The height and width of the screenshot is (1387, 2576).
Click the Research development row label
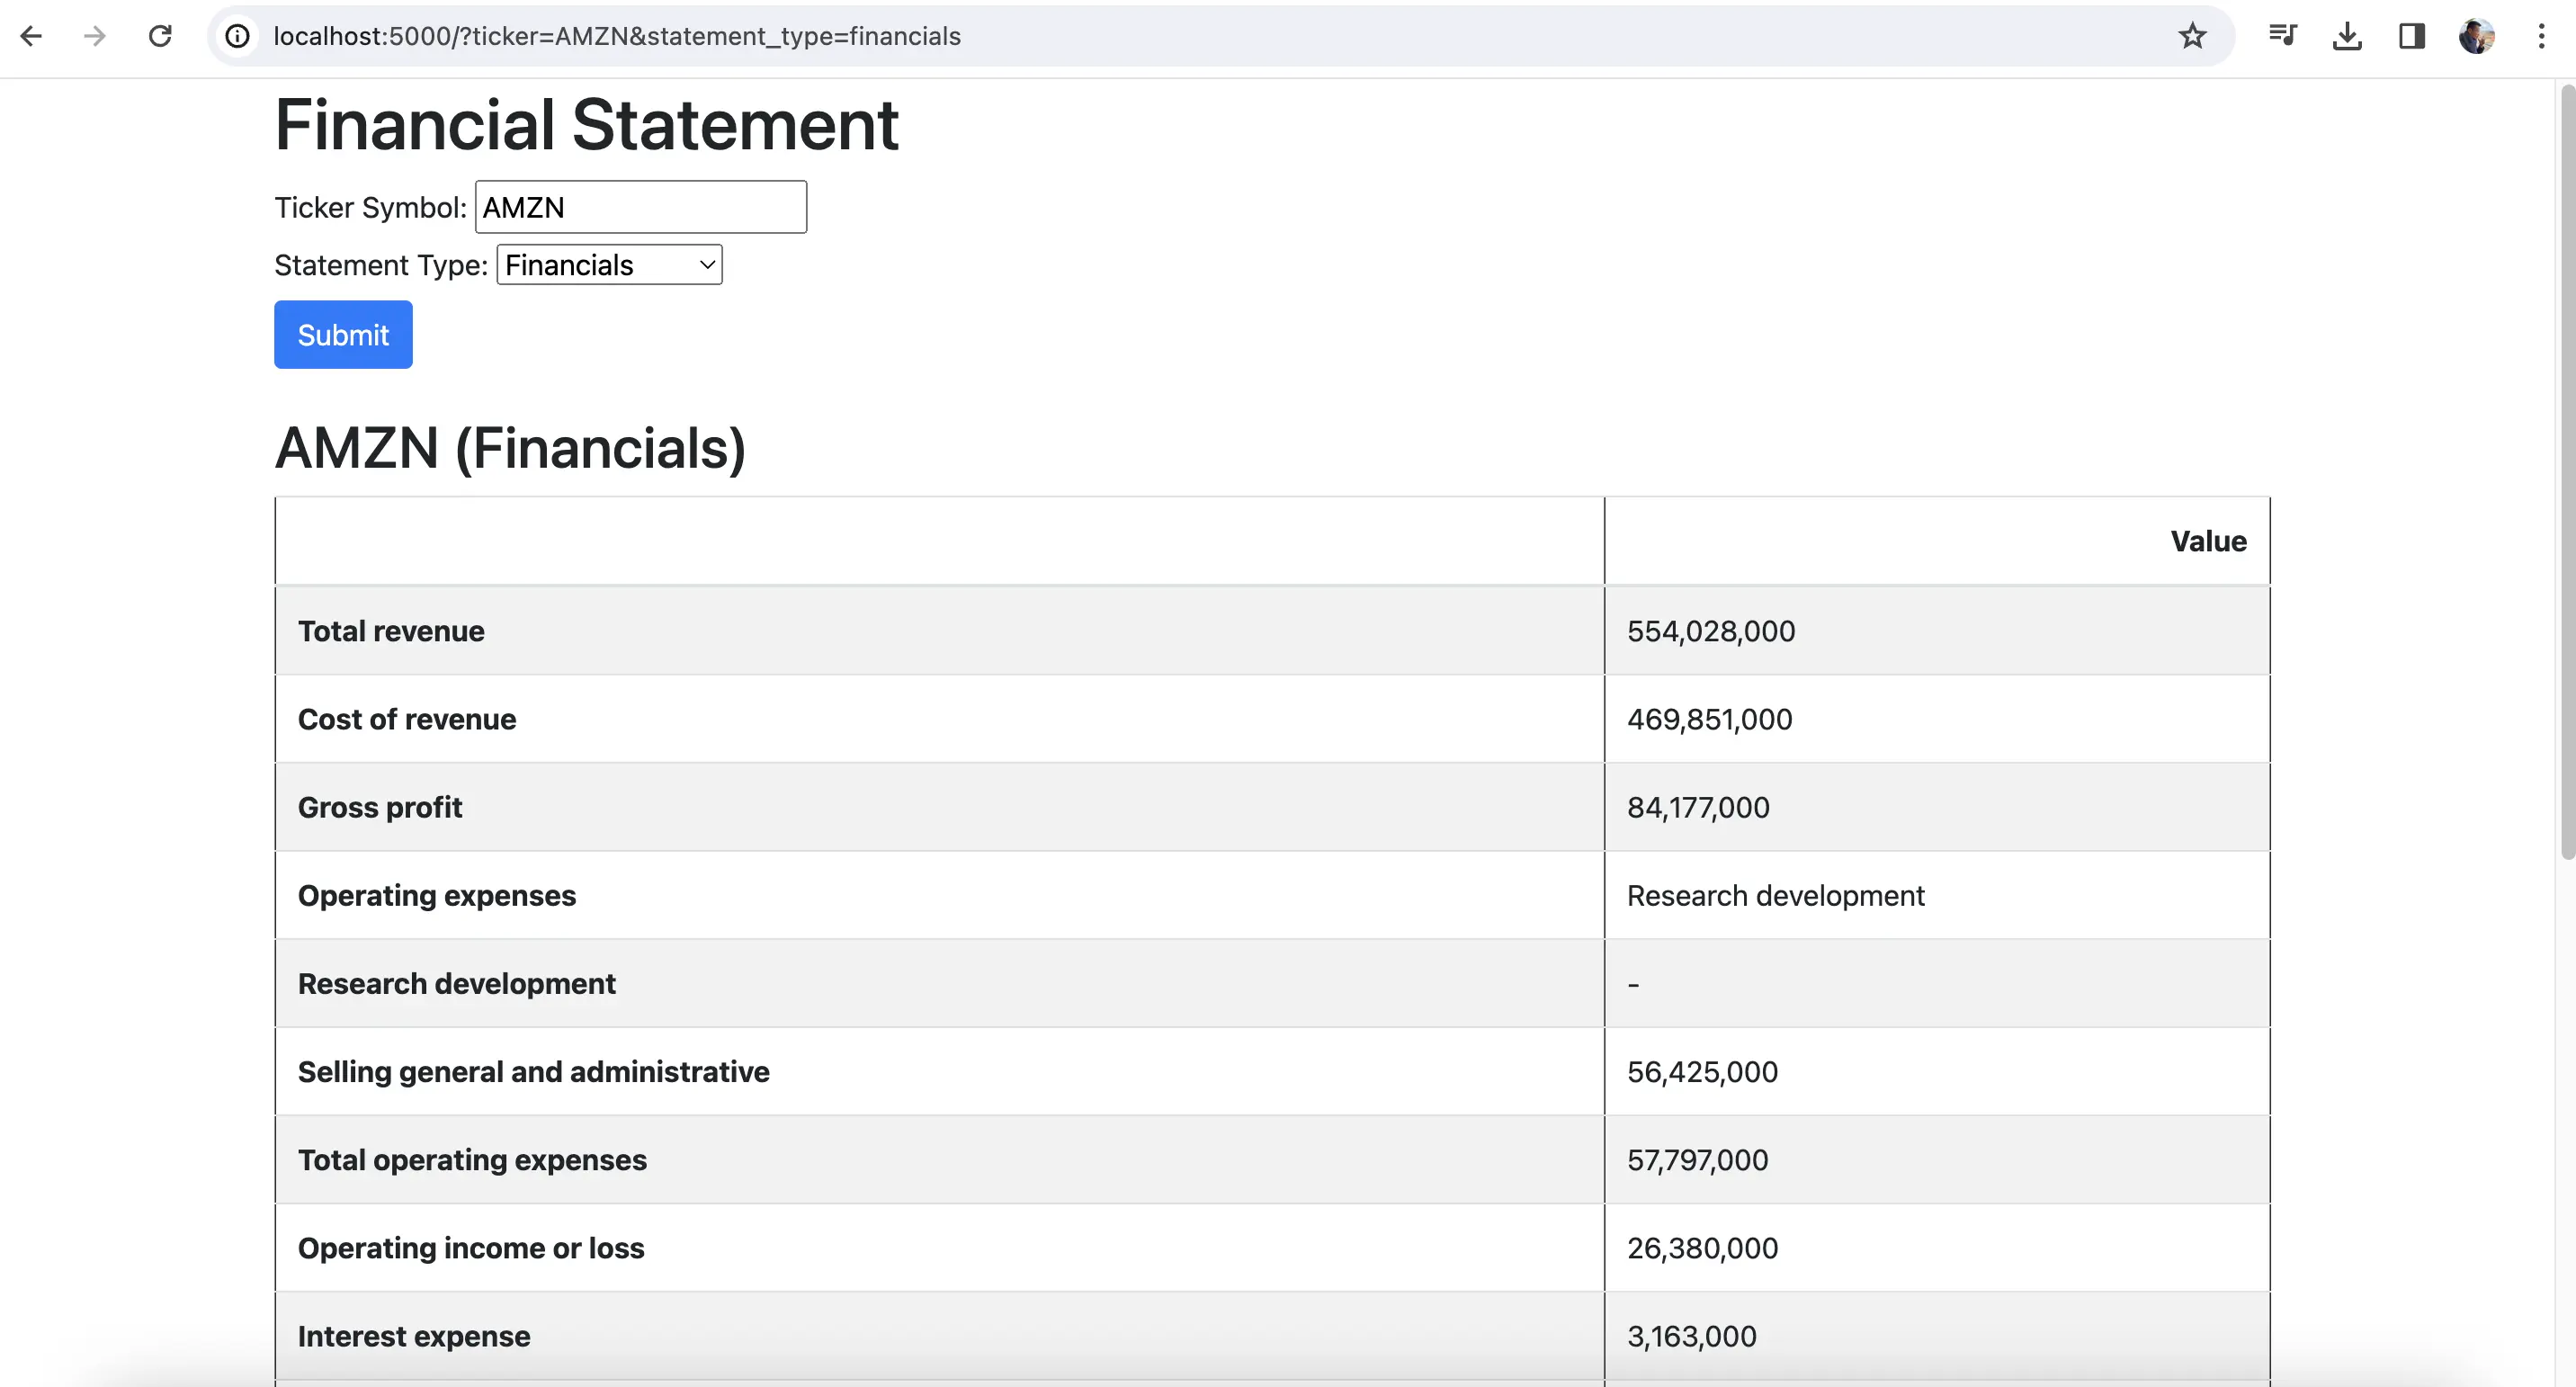[x=457, y=983]
